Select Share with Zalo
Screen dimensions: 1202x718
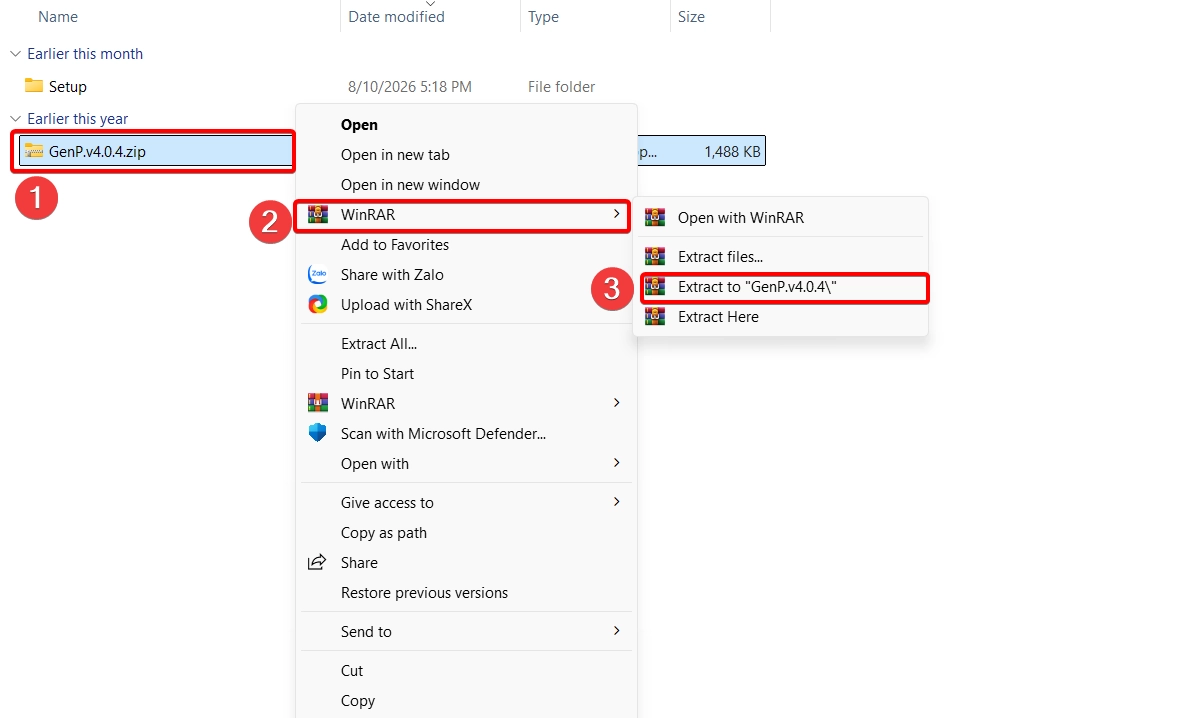click(x=392, y=275)
